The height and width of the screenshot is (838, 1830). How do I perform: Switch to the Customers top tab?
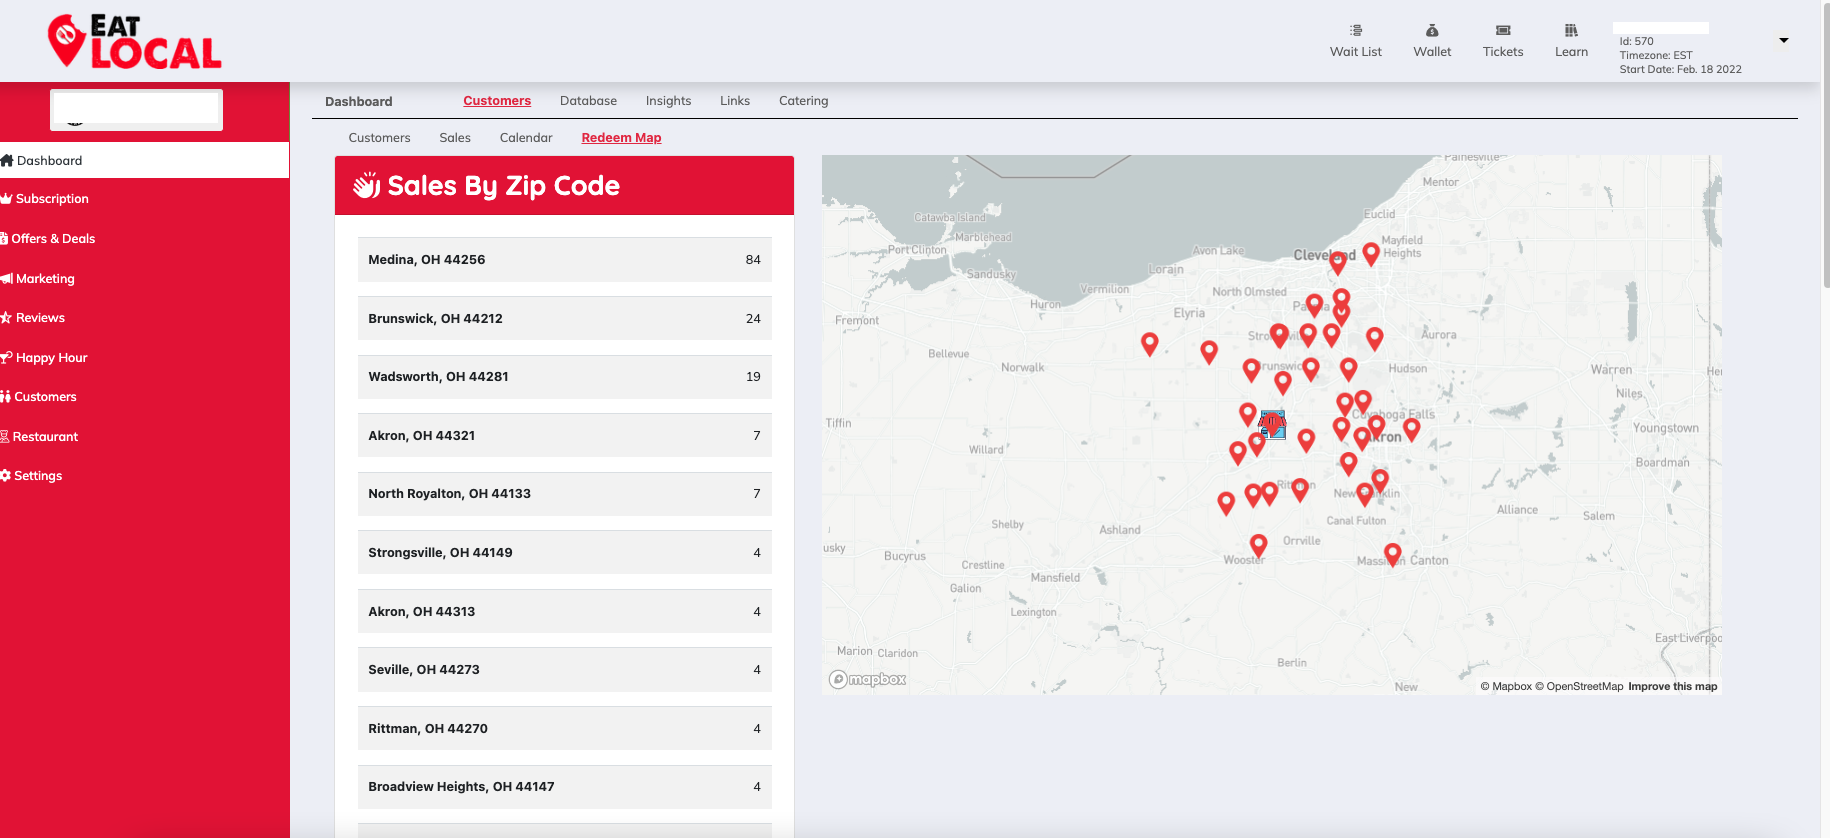(x=497, y=101)
